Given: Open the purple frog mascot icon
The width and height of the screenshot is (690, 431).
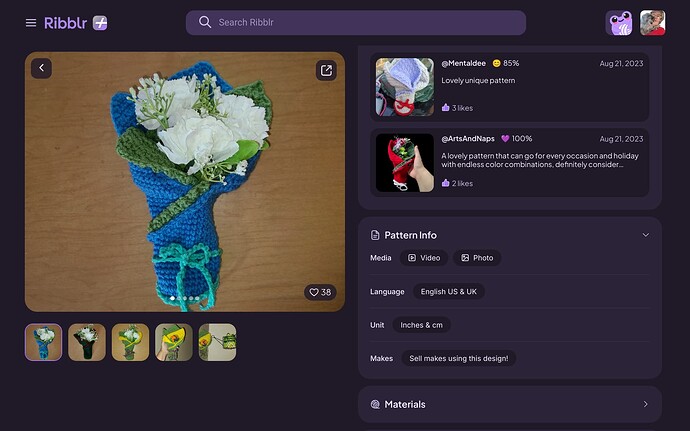Looking at the screenshot, I should 619,23.
